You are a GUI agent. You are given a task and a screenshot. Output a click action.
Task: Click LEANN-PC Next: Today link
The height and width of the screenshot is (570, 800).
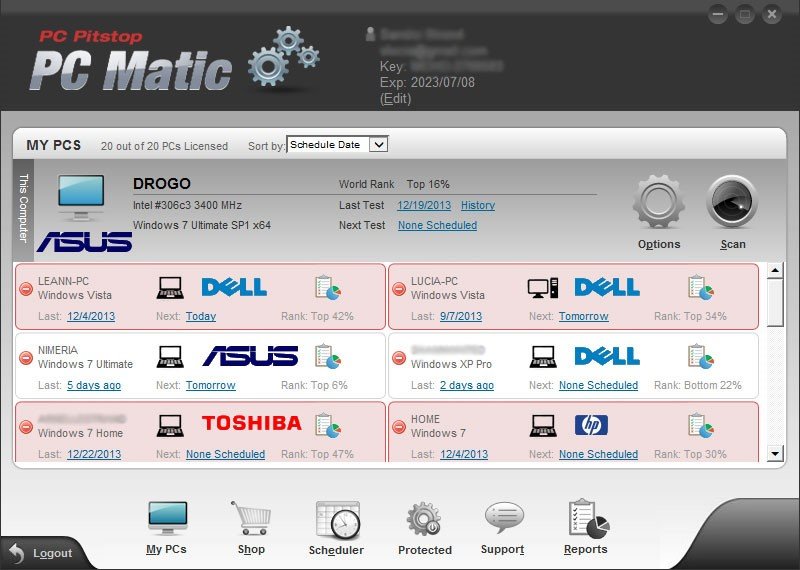click(201, 316)
